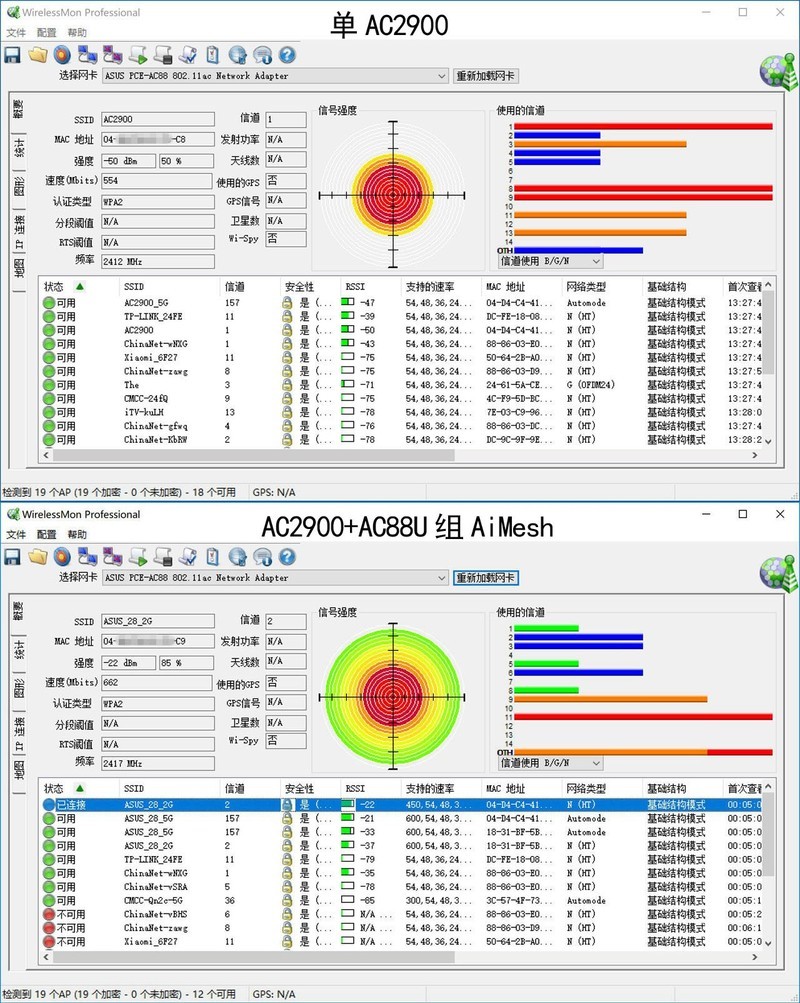Click the Save toolbar icon
800x1003 pixels.
tap(12, 55)
